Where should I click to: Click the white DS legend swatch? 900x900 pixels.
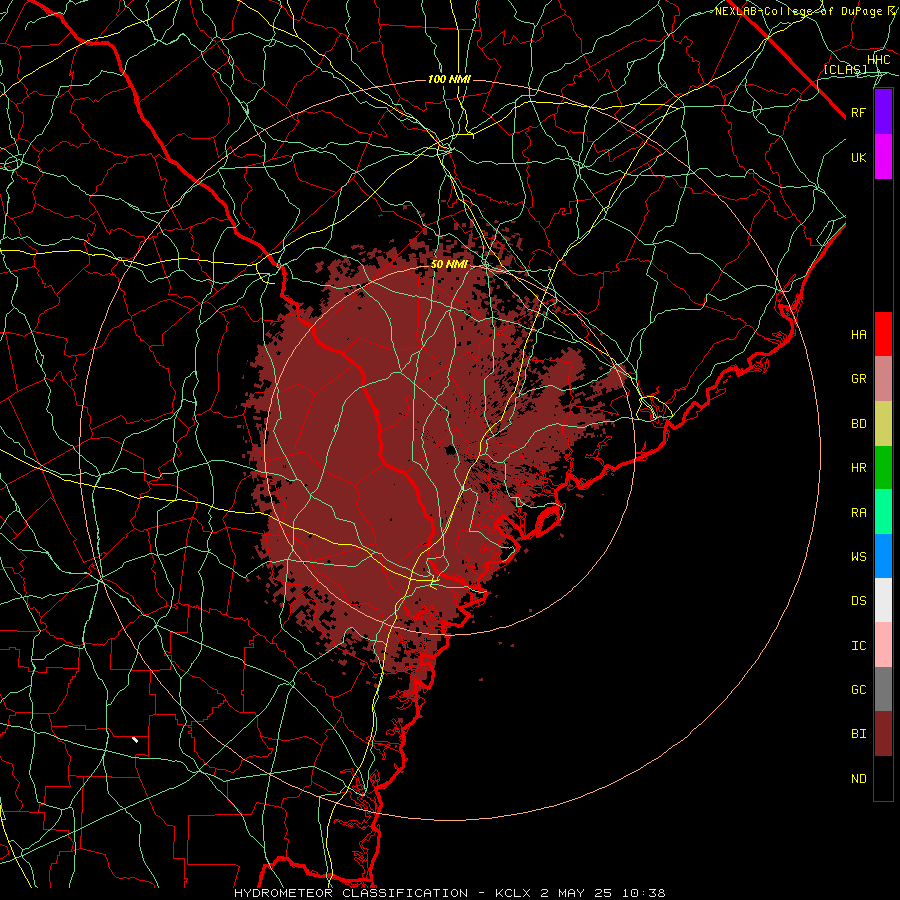883,600
